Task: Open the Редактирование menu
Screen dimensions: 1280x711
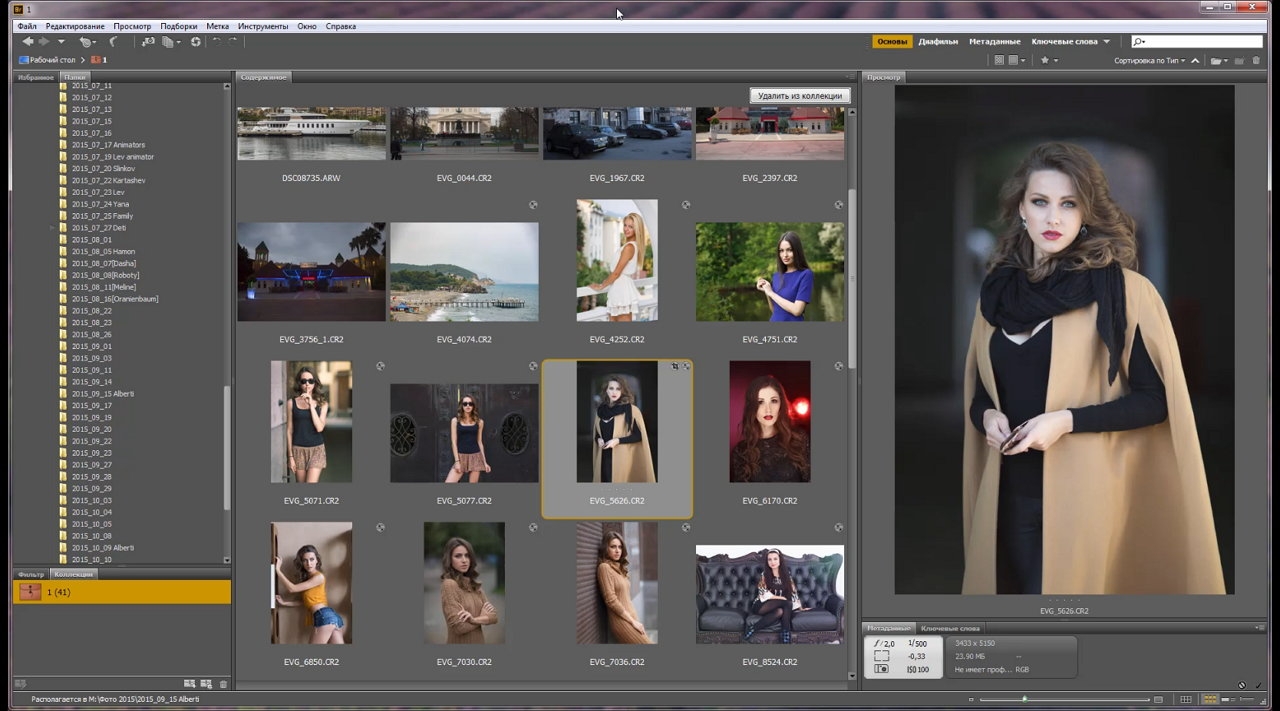Action: pyautogui.click(x=75, y=26)
